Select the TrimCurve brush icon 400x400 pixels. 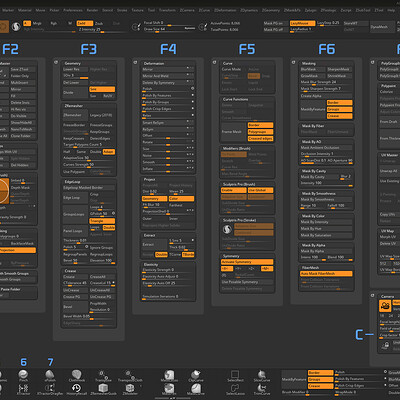point(262,389)
